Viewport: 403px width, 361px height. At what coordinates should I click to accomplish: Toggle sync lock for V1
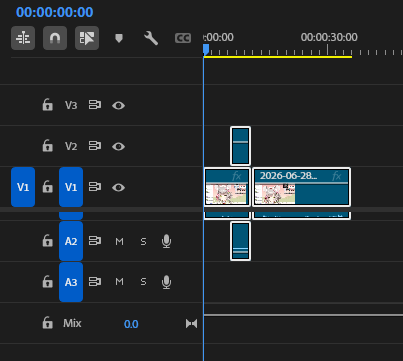[95, 187]
